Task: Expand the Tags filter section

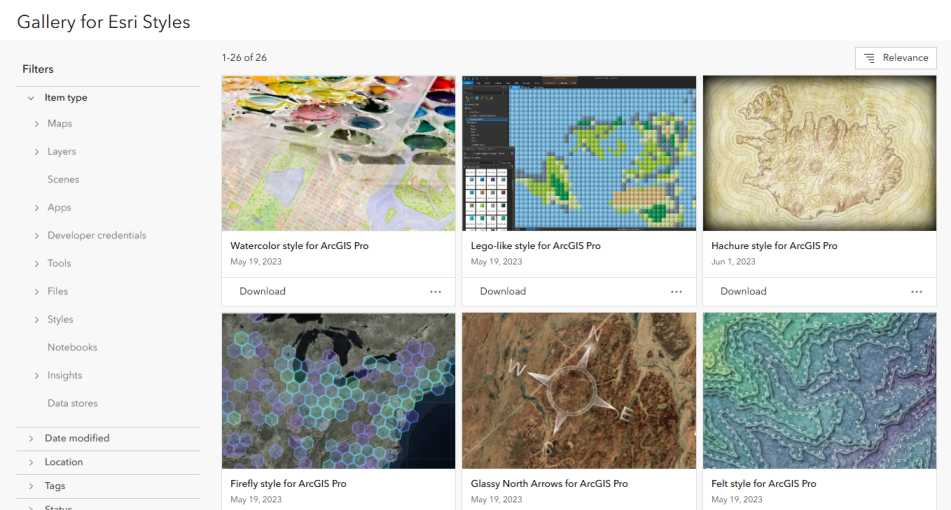Action: 31,486
